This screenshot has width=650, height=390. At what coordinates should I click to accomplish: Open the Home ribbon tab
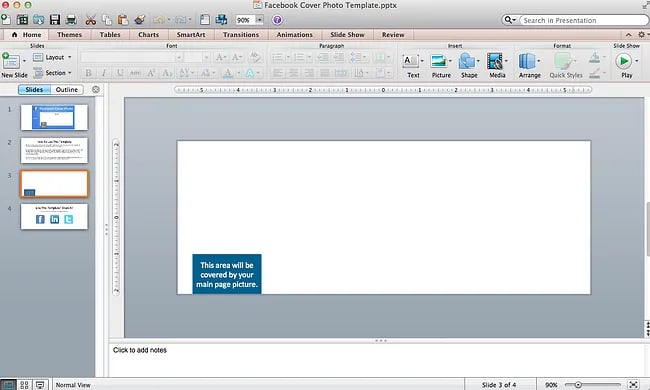click(x=26, y=35)
